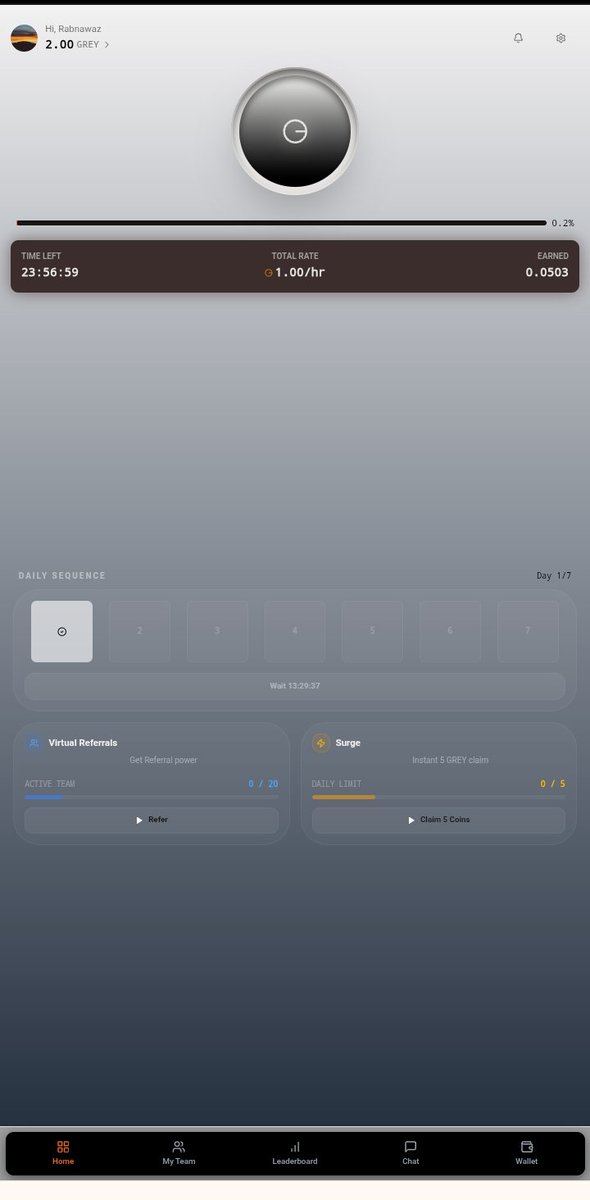Click the Virtual Referrals people icon

point(34,743)
